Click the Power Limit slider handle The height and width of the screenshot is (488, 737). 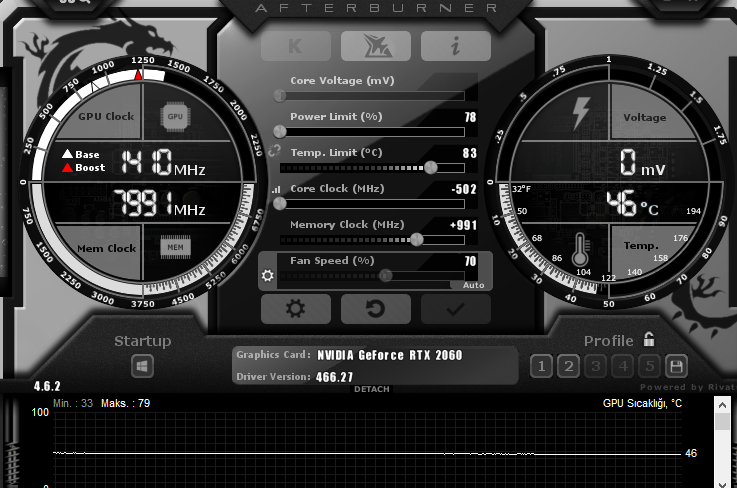(x=280, y=132)
